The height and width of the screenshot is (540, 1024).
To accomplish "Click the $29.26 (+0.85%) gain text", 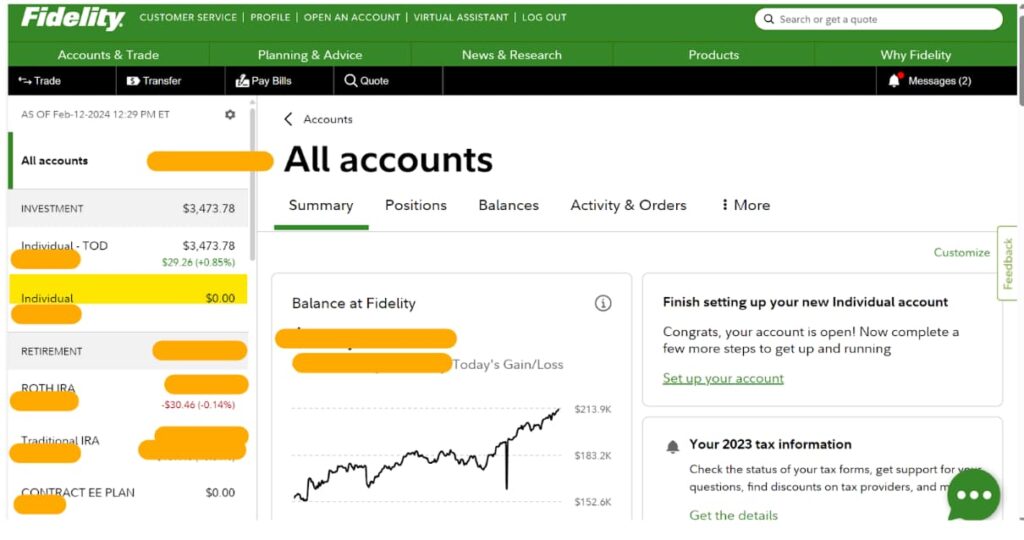I will (199, 262).
